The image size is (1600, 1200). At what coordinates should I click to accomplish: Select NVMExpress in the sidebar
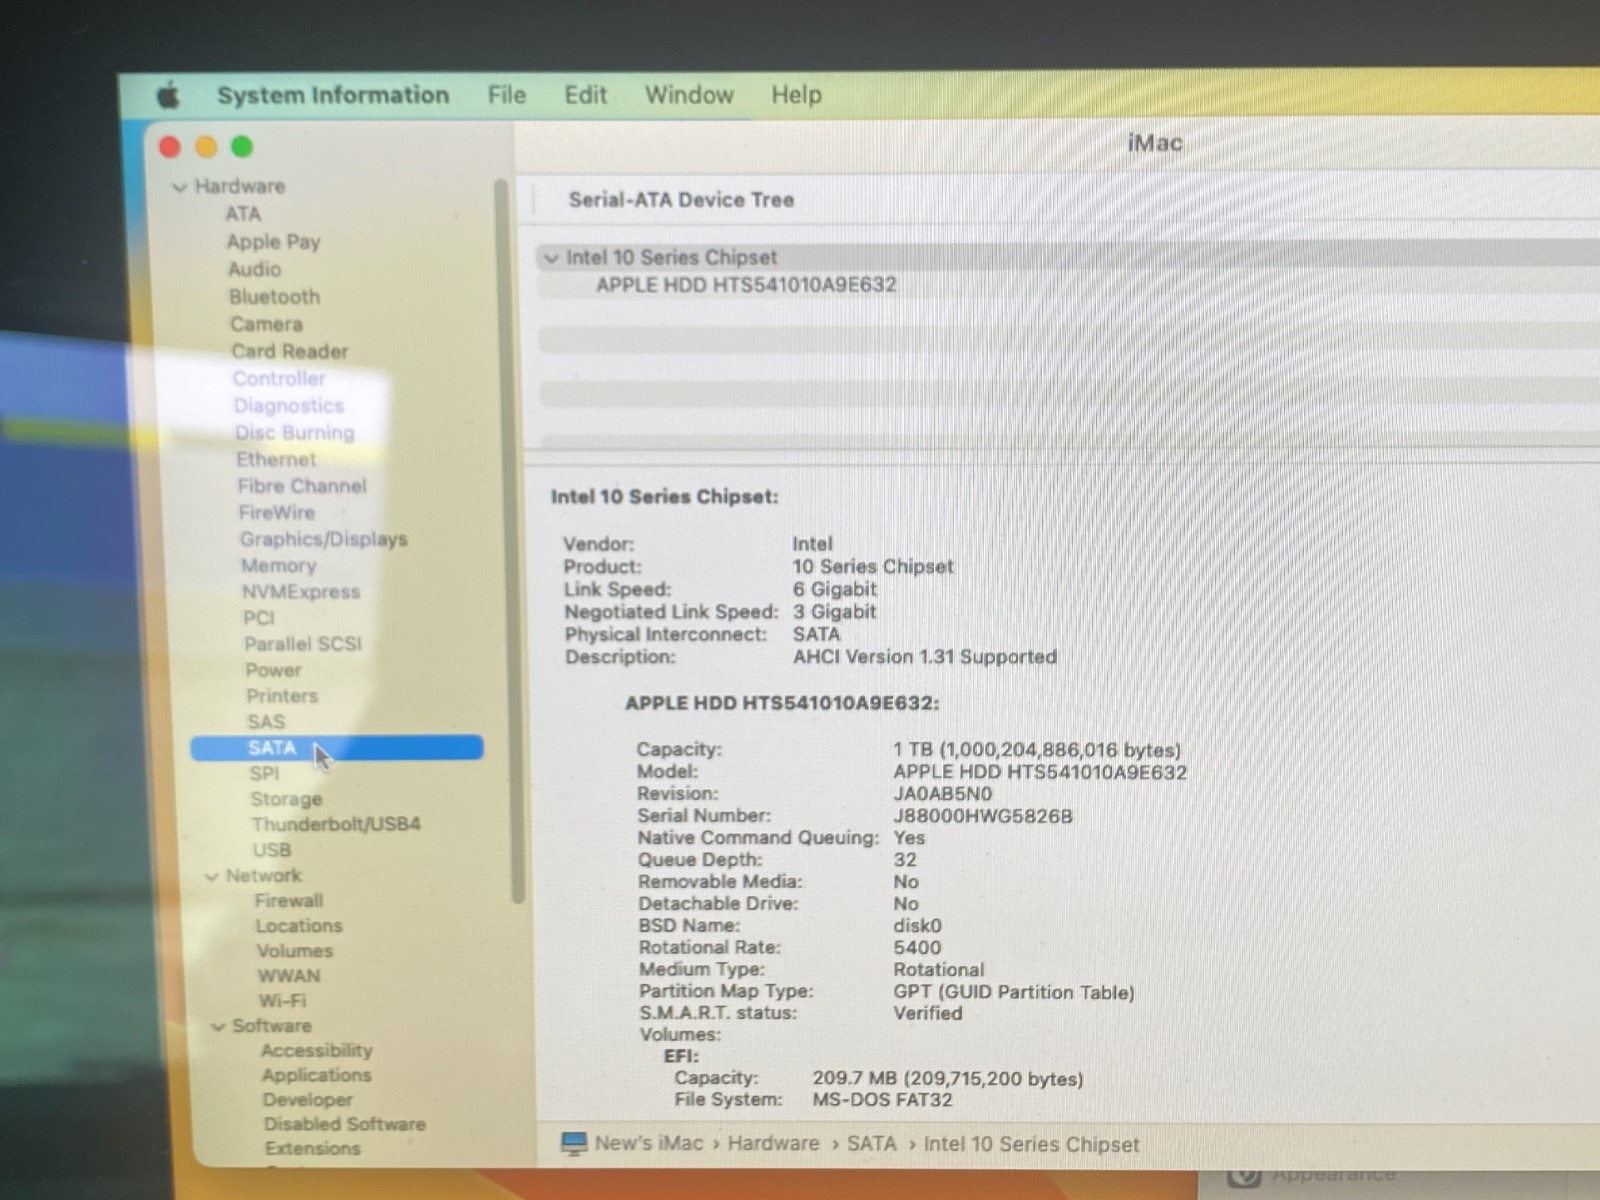(x=301, y=591)
